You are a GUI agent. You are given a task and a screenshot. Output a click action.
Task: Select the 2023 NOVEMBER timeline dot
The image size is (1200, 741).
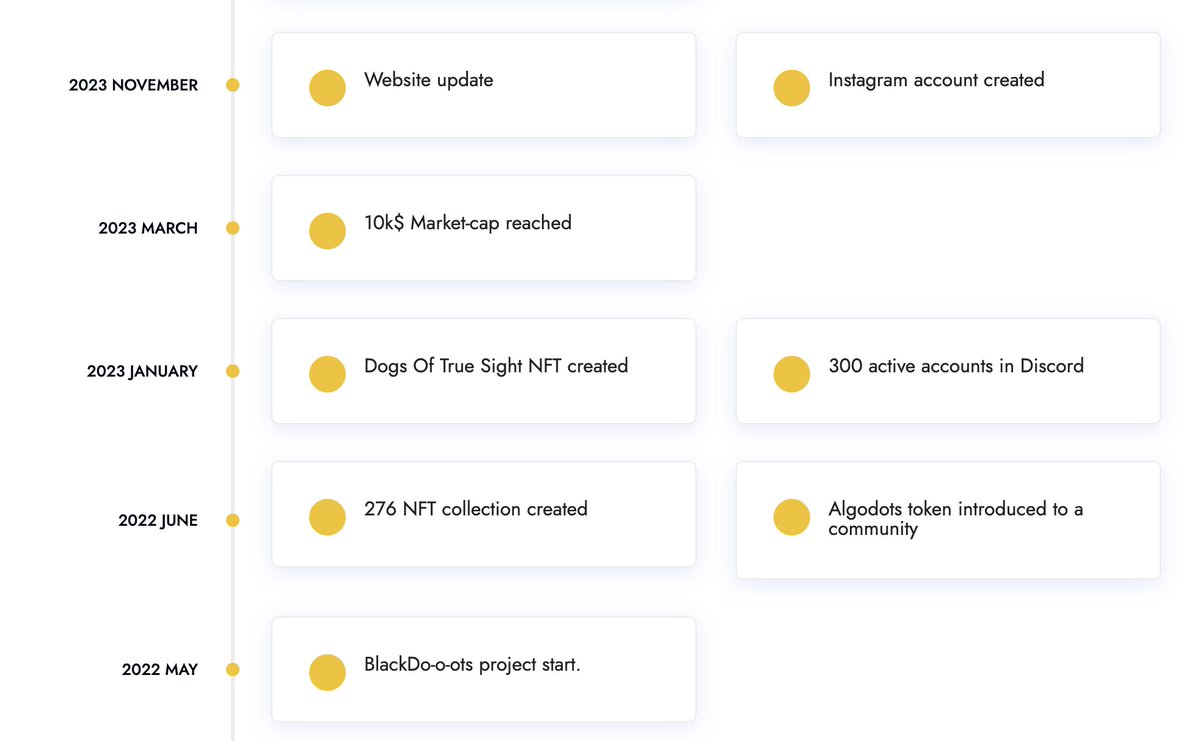(233, 85)
